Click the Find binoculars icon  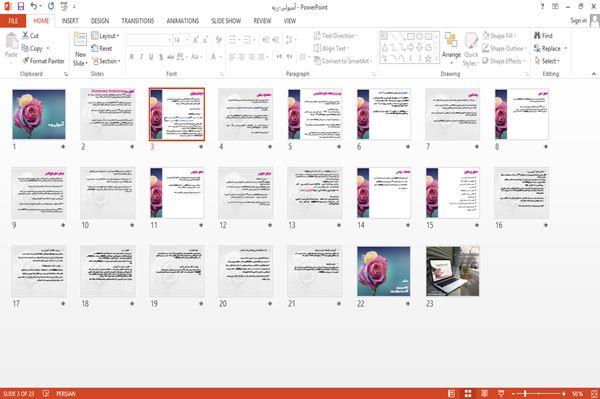[538, 35]
